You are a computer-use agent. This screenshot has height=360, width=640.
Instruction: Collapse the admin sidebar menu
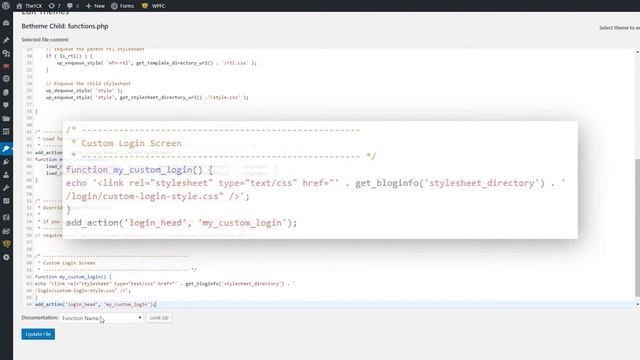coord(6,257)
